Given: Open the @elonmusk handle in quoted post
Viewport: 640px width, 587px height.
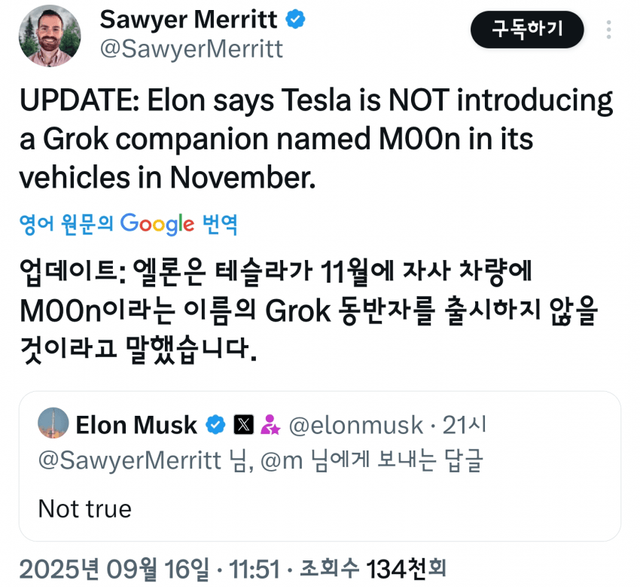Looking at the screenshot, I should (354, 425).
